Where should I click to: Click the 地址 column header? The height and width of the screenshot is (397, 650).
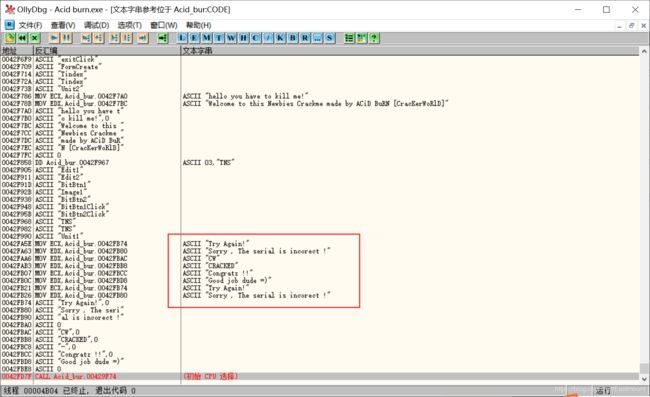[17, 51]
